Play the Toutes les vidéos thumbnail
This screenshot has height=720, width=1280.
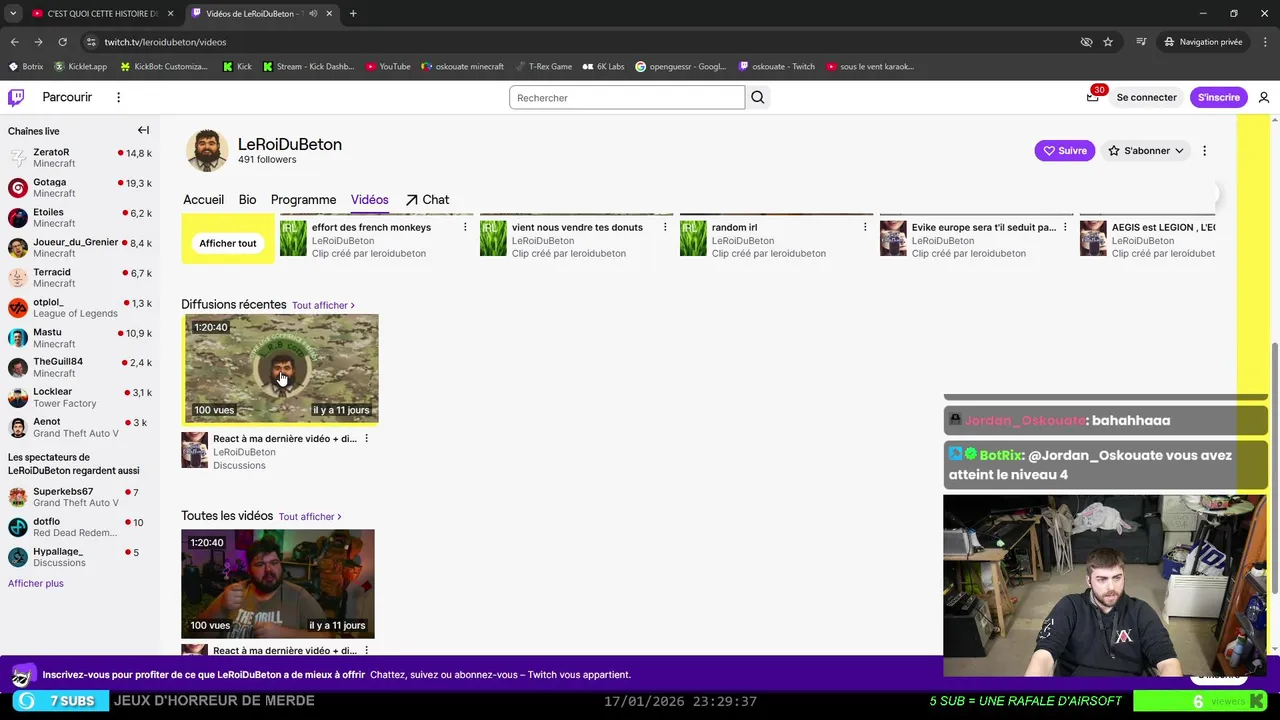point(278,584)
